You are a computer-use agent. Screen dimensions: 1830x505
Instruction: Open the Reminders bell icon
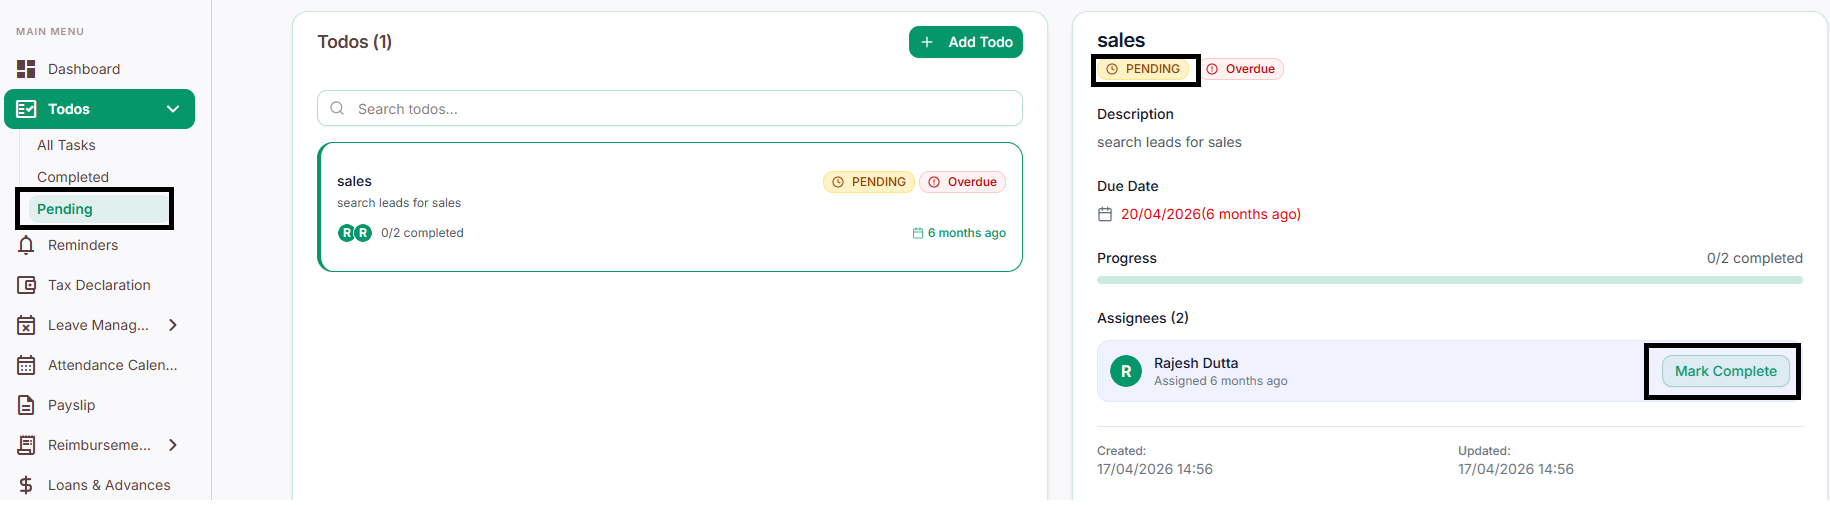tap(26, 245)
